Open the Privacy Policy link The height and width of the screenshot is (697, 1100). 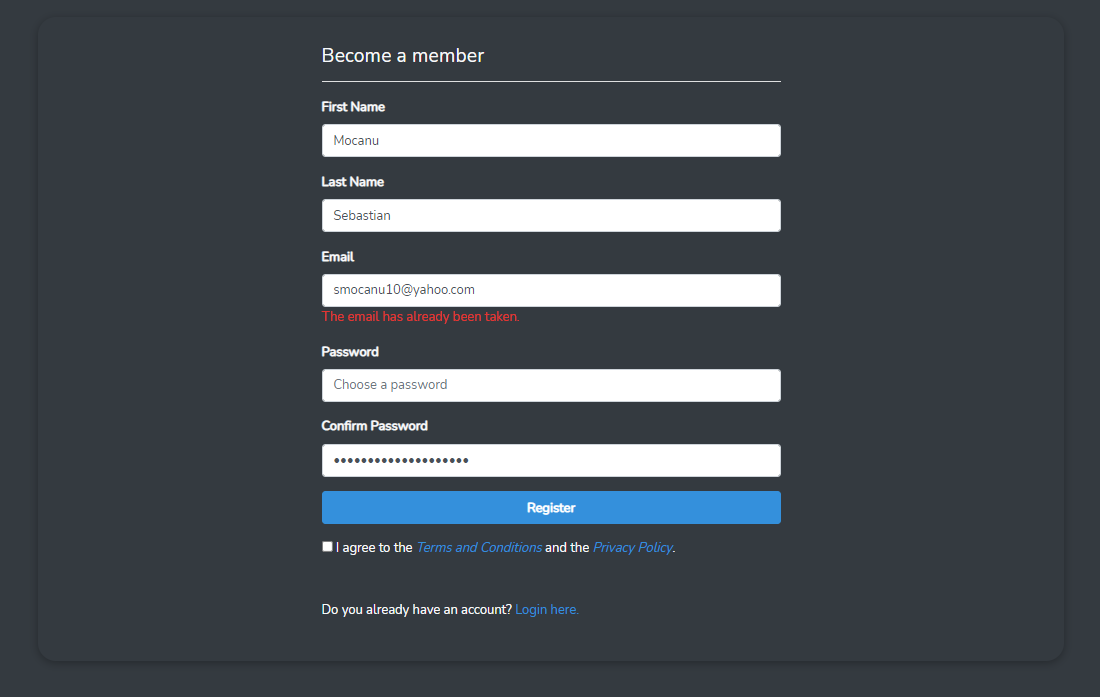point(633,547)
